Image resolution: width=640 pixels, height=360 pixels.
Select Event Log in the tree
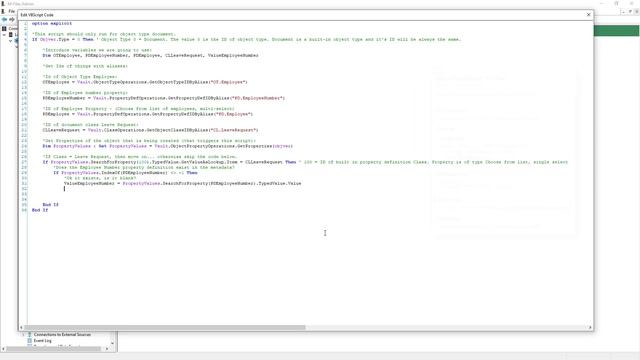coord(42,340)
